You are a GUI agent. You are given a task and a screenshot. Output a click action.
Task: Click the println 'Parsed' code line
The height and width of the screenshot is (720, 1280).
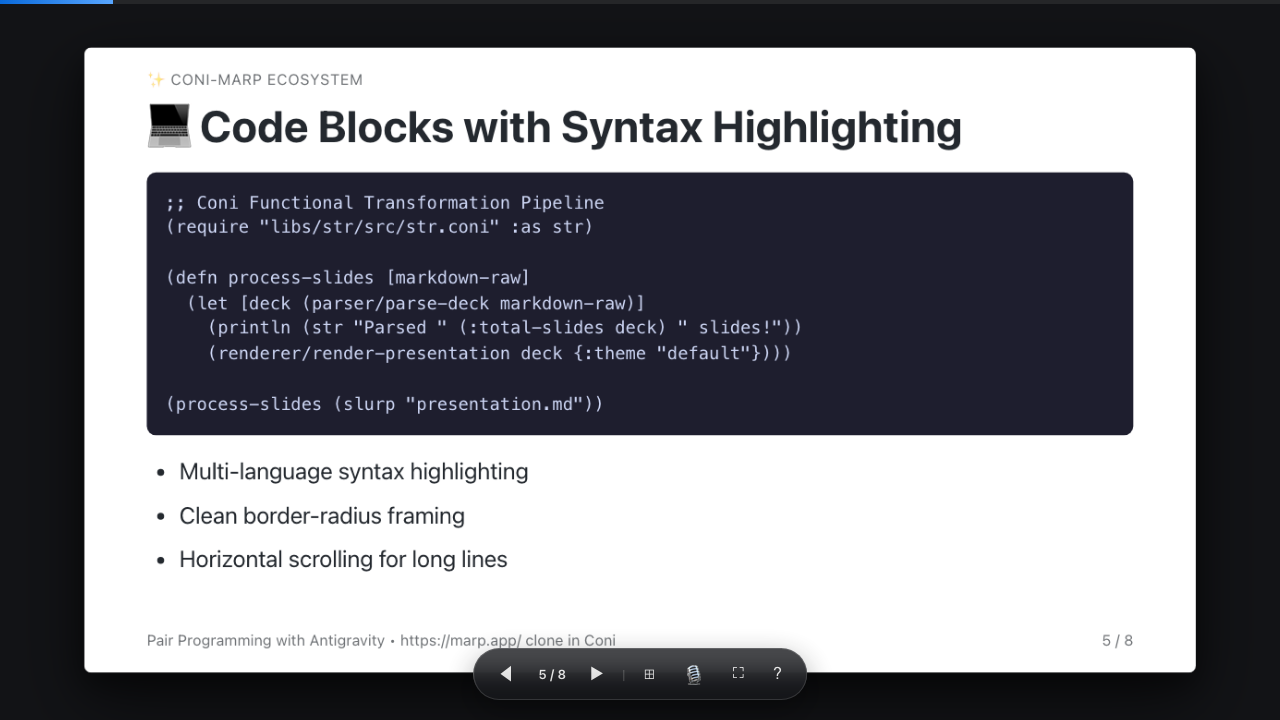tap(505, 327)
